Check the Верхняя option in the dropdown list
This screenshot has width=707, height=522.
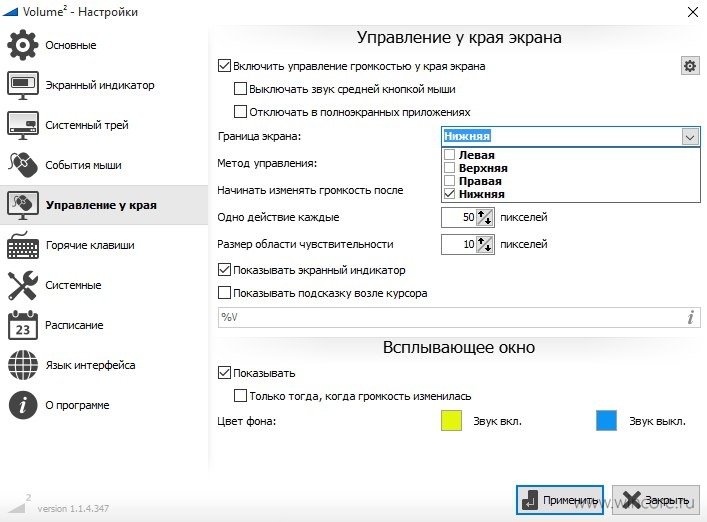coord(449,168)
